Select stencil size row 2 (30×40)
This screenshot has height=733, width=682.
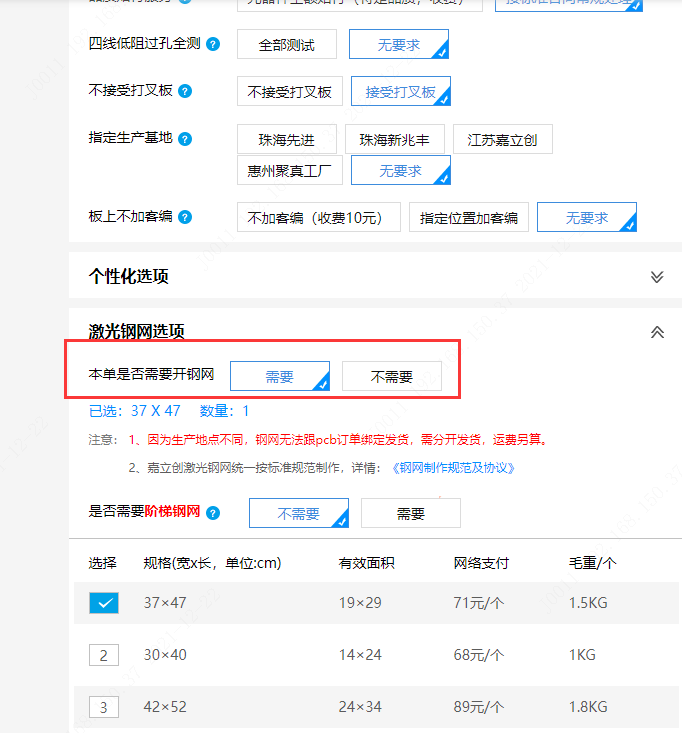tap(103, 655)
